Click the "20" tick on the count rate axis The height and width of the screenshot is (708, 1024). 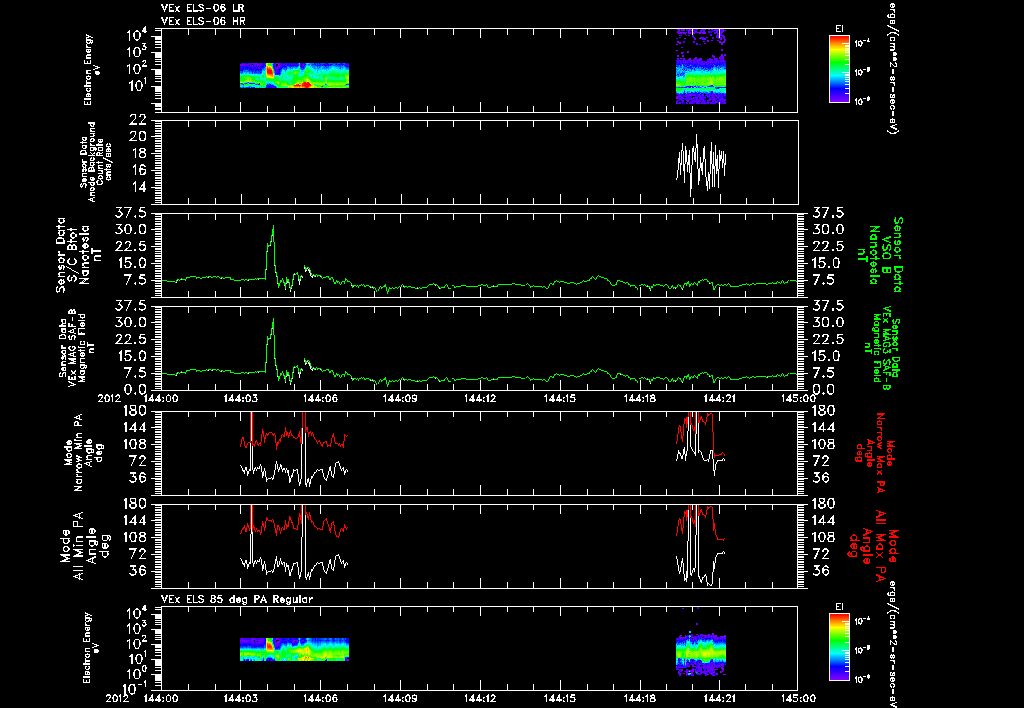pos(137,137)
